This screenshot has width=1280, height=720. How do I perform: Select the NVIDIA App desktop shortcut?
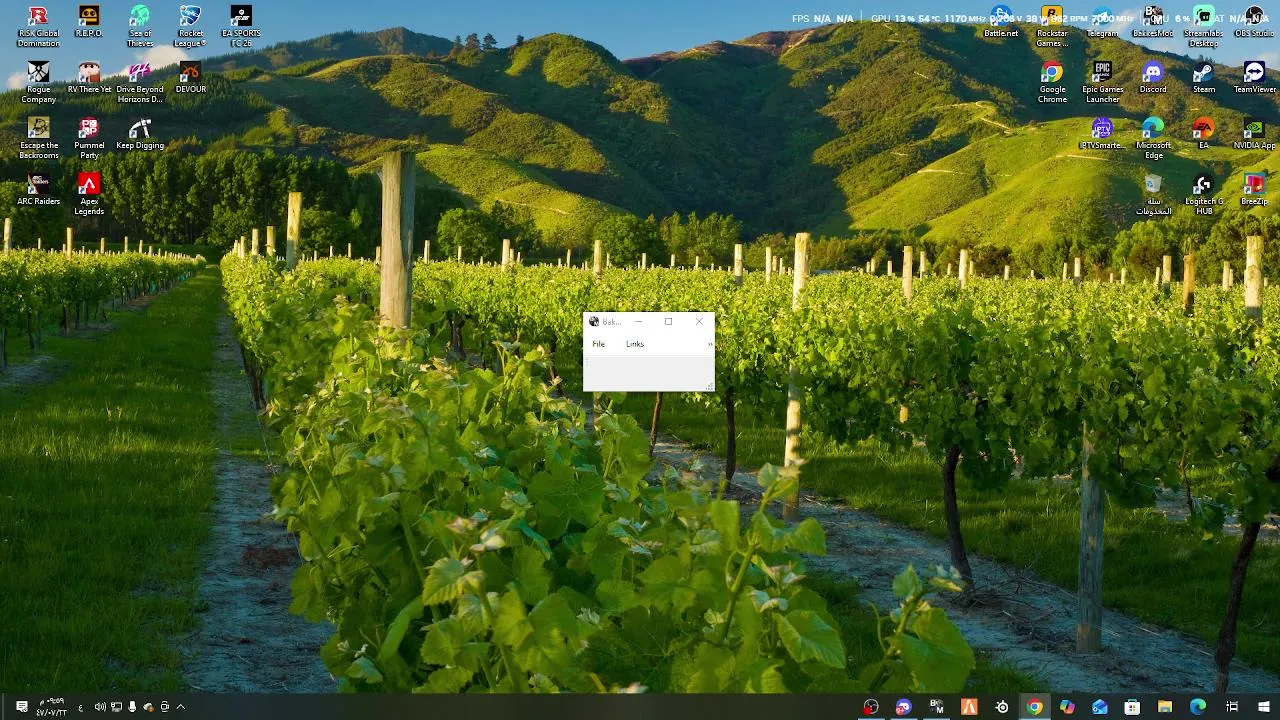[1254, 134]
